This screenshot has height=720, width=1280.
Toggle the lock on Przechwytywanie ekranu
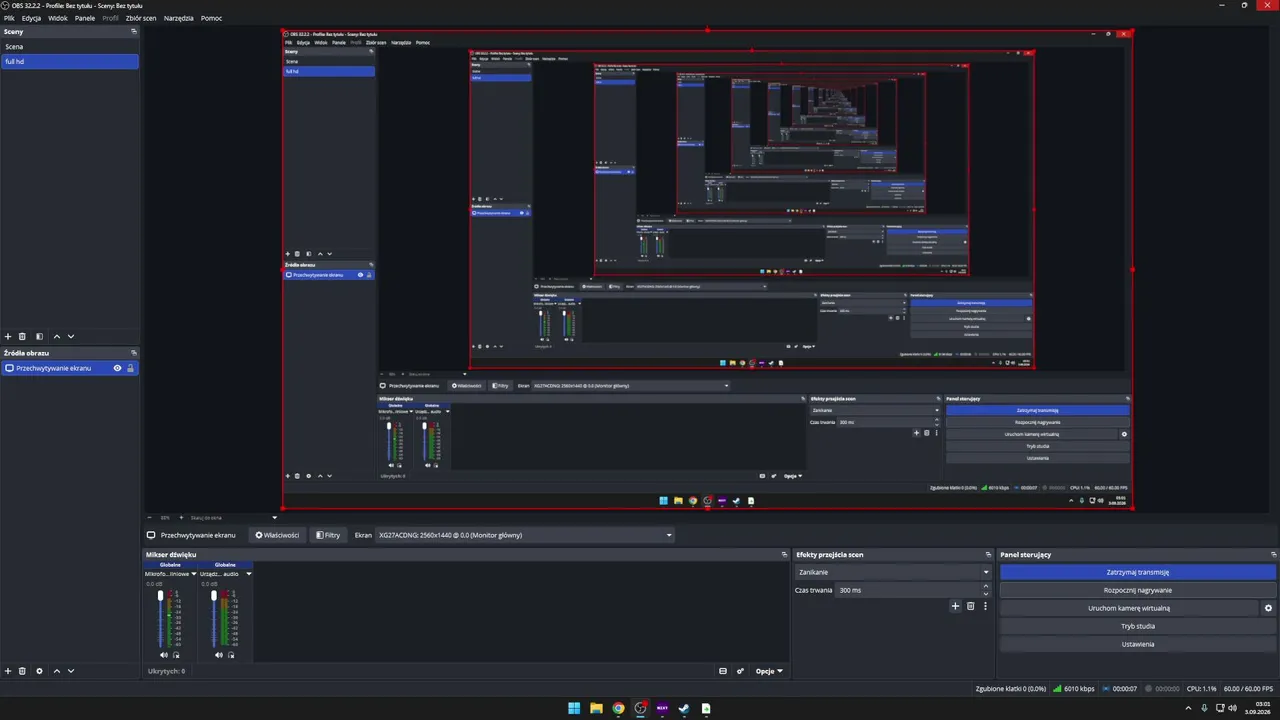pos(130,368)
